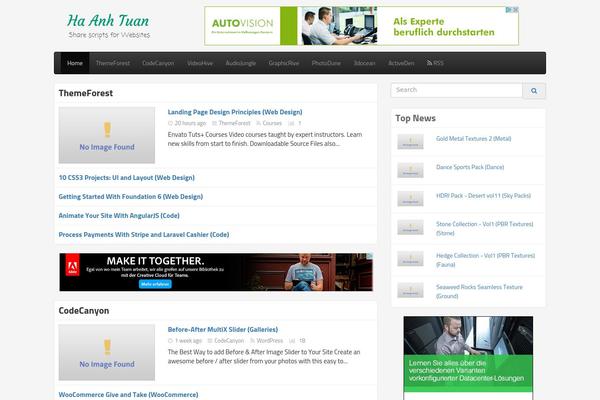Viewport: 600px width, 400px height.
Task: Click thumbnail beside Hedge Collection - Vol1
Action: click(x=411, y=259)
